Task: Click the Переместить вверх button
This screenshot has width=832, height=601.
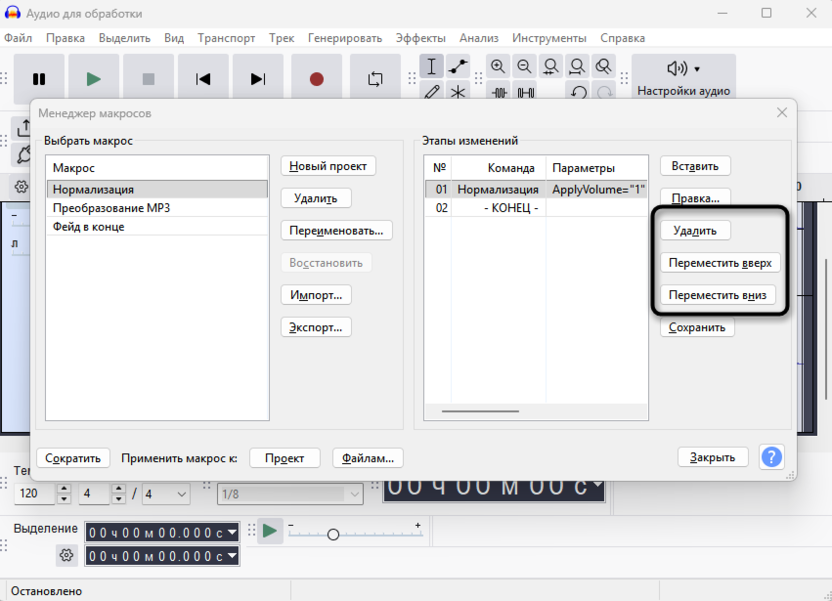Action: pos(719,264)
